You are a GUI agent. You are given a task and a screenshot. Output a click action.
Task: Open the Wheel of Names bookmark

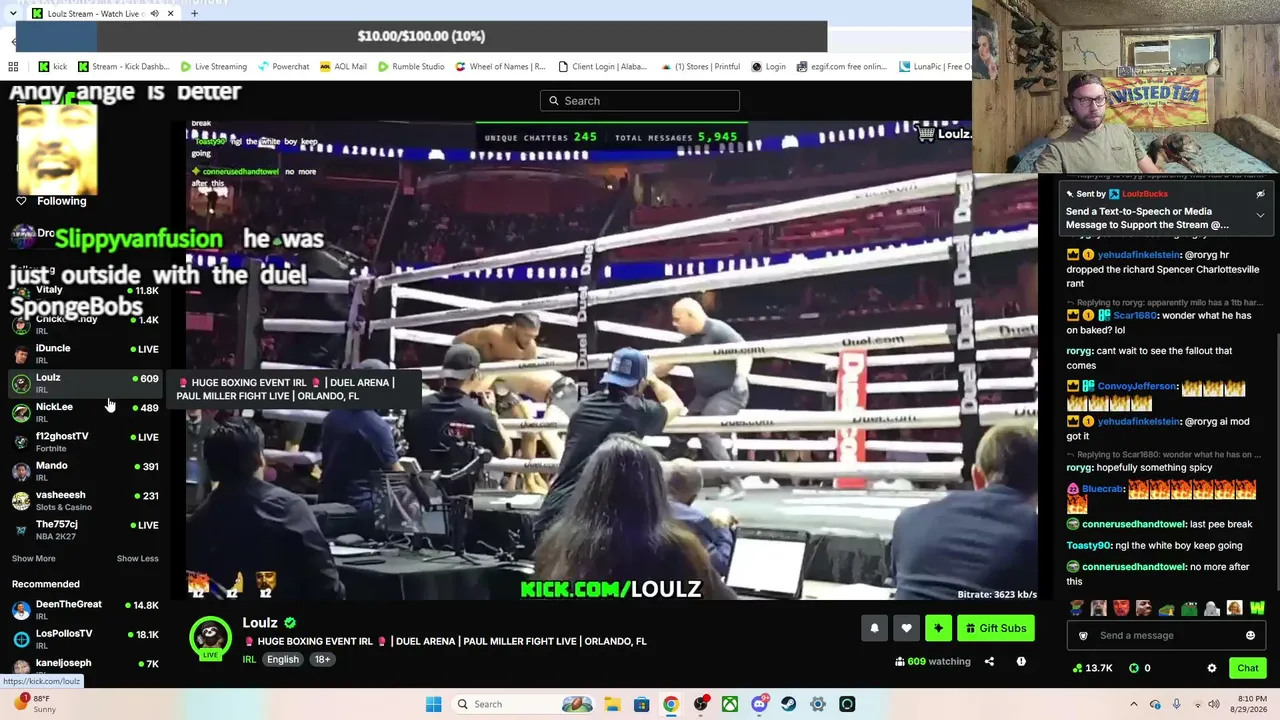click(500, 67)
